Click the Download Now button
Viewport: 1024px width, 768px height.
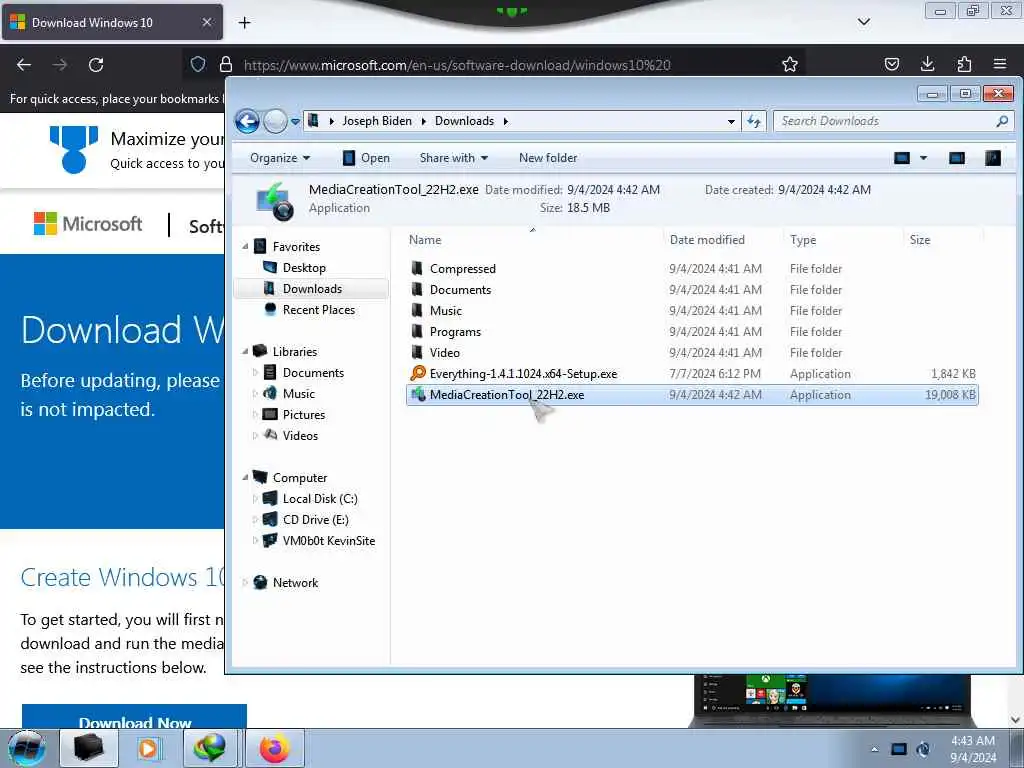point(135,717)
